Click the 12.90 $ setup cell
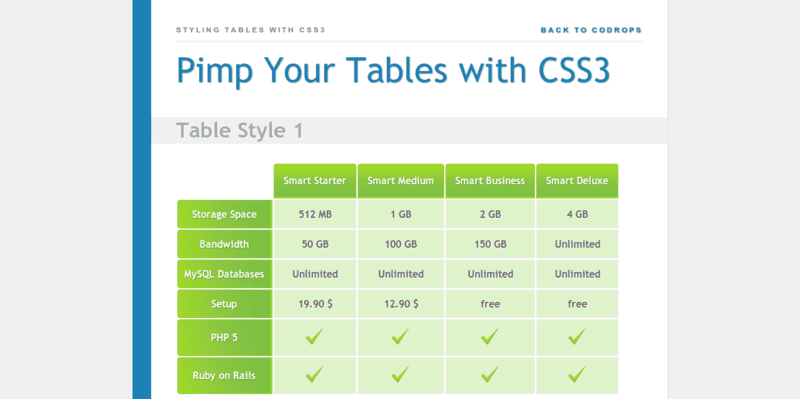Screen dimensions: 800x399 tap(401, 304)
